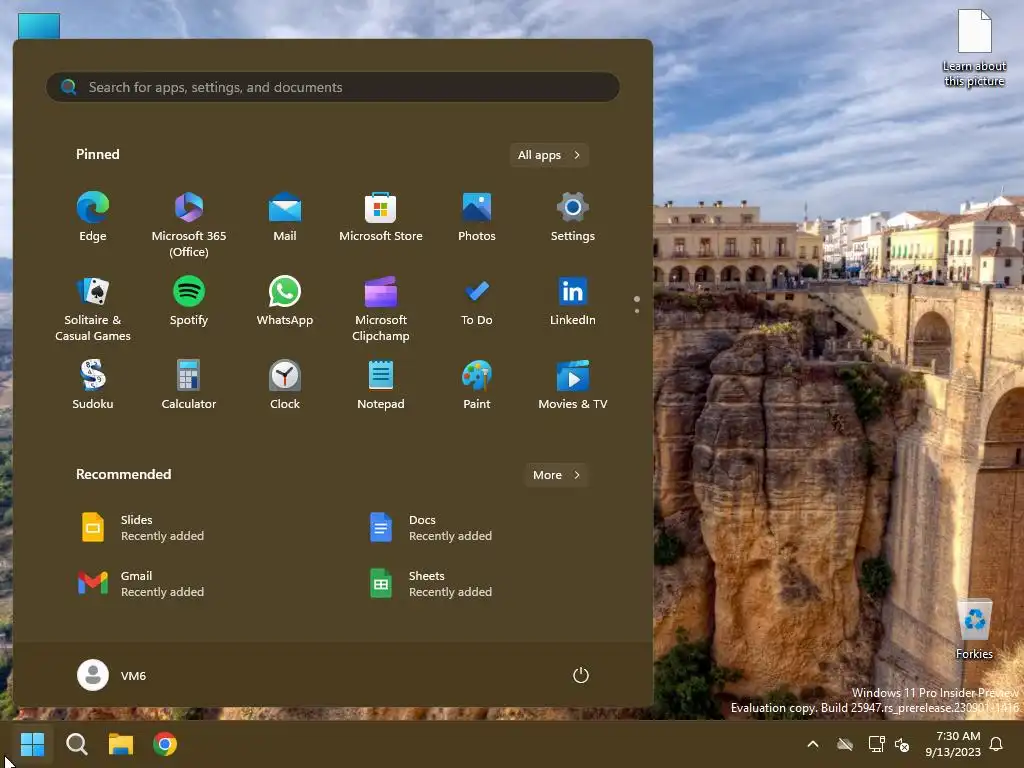This screenshot has height=768, width=1024.
Task: Expand hidden system tray icons
Action: [813, 744]
